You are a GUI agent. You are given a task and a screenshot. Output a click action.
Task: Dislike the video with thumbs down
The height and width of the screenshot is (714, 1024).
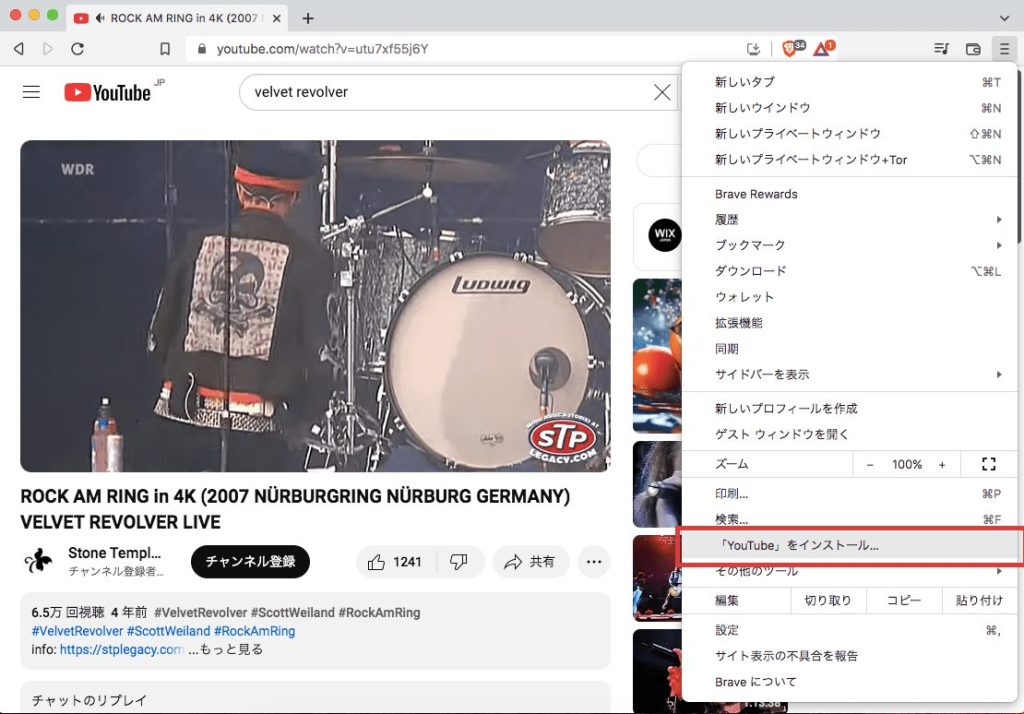point(459,562)
